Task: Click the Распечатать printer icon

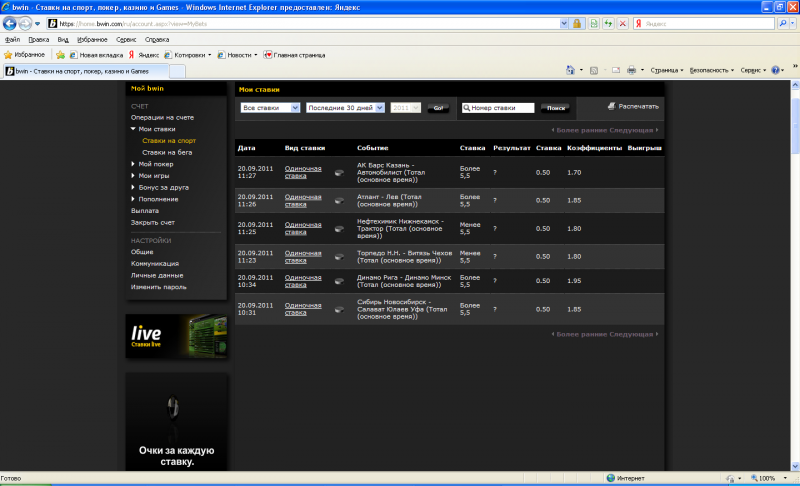Action: [x=611, y=106]
